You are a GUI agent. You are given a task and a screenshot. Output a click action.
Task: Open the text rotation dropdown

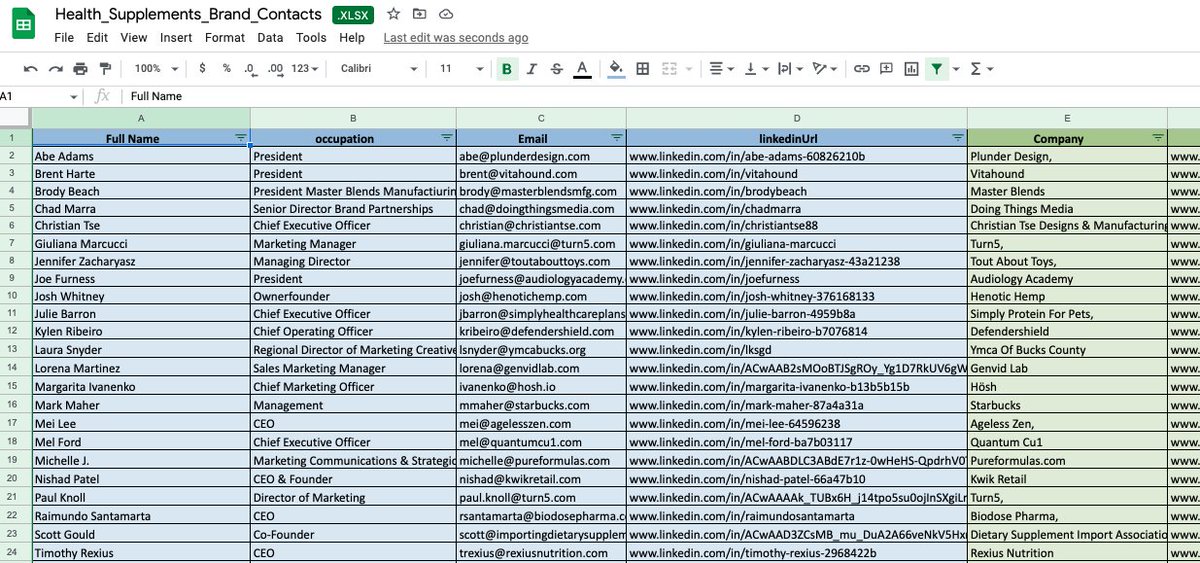(825, 68)
